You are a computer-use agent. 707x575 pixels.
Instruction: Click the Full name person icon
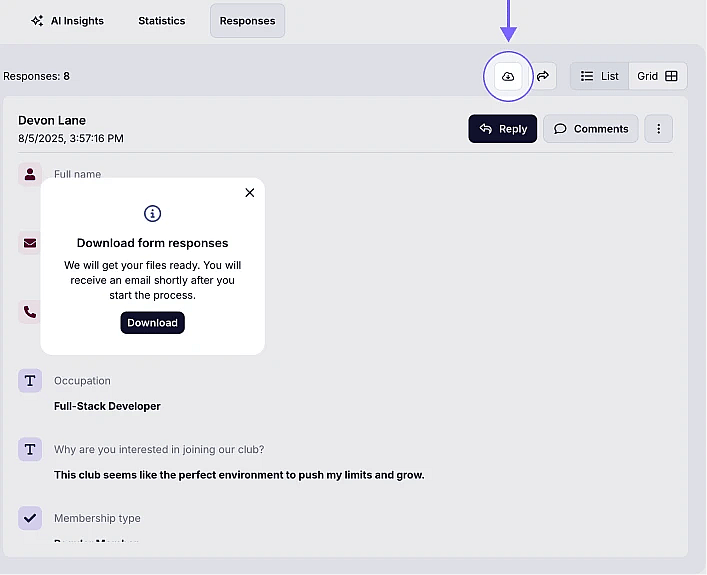tap(30, 174)
